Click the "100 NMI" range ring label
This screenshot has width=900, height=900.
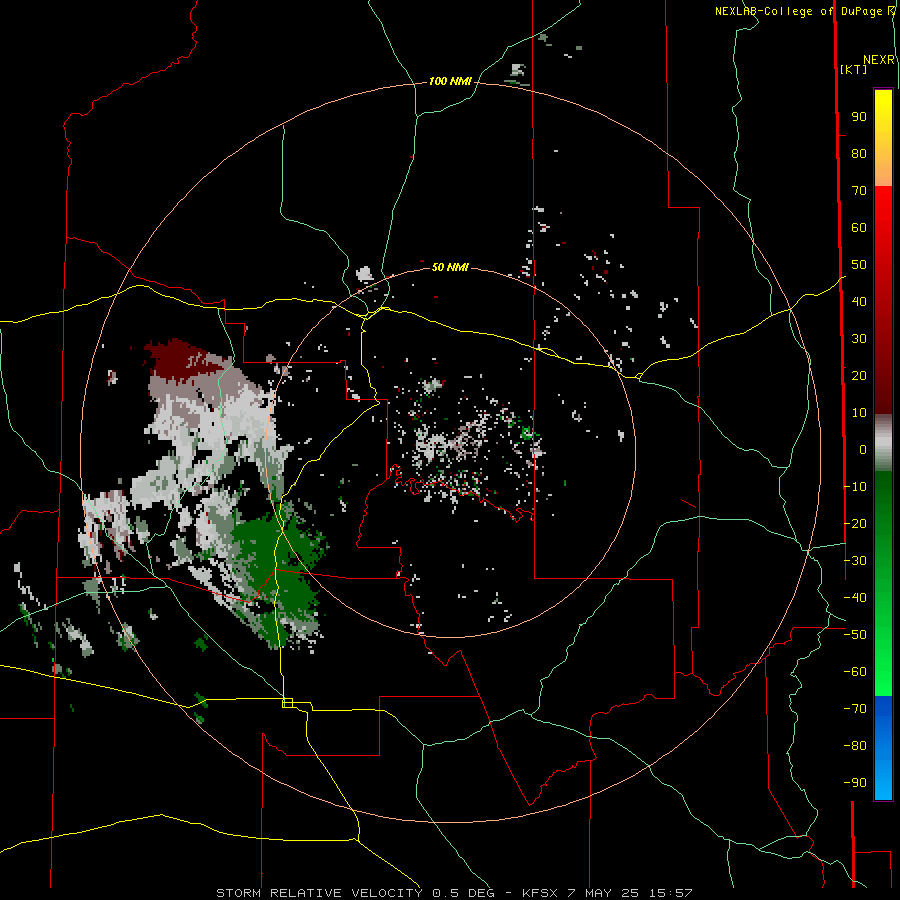click(x=450, y=82)
